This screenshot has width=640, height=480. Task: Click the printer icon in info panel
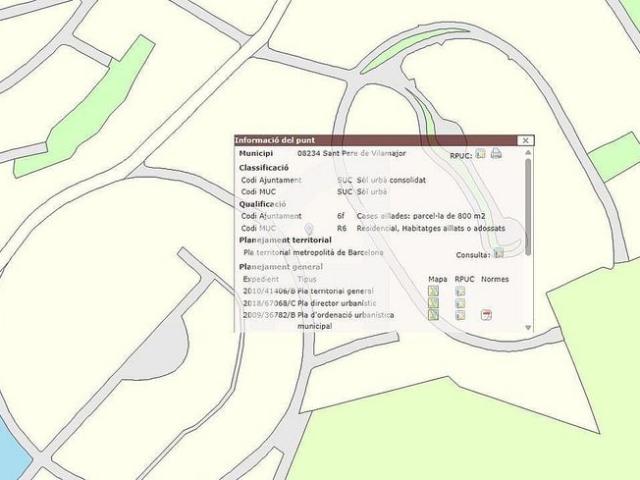[x=496, y=153]
